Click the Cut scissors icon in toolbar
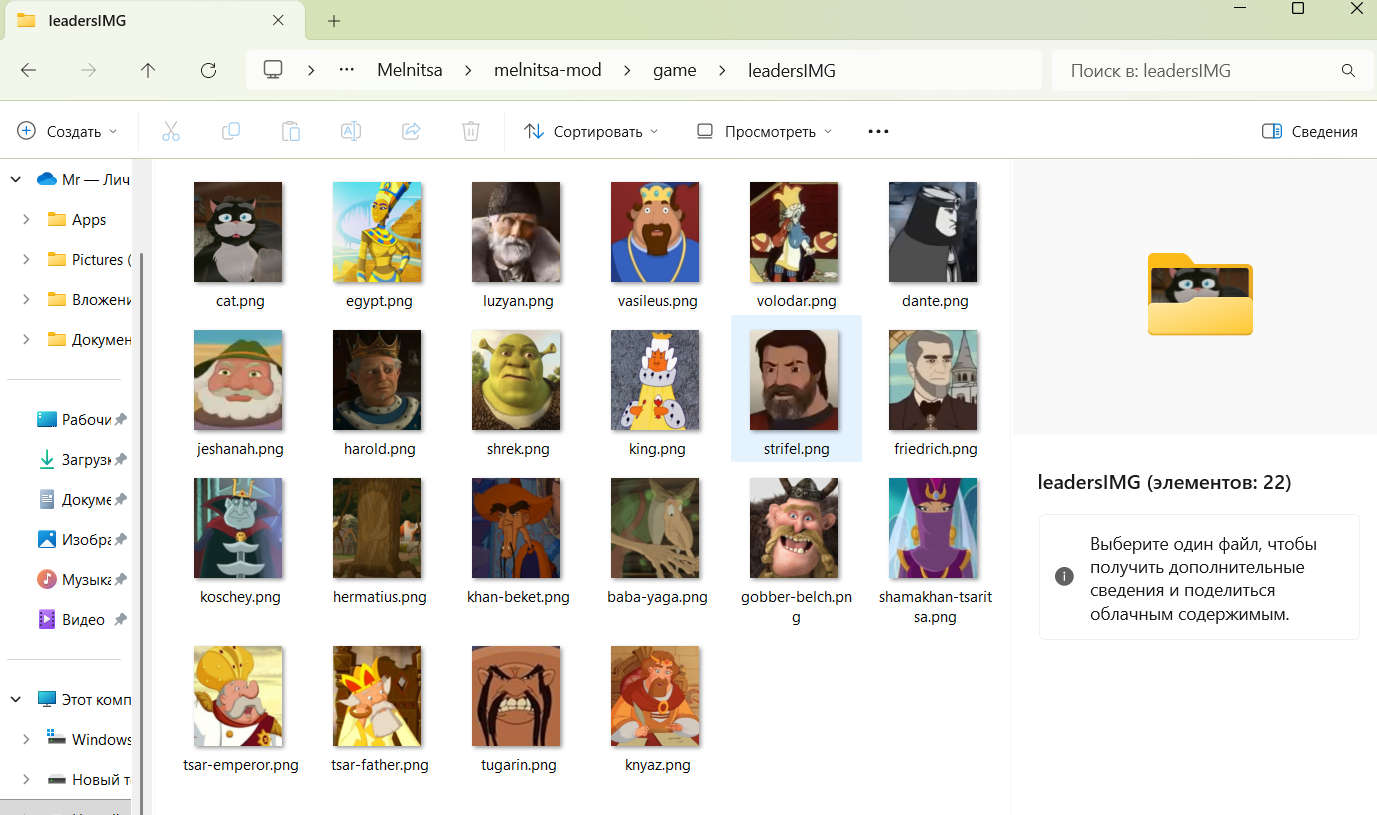Viewport: 1377px width, 815px height. coord(170,131)
